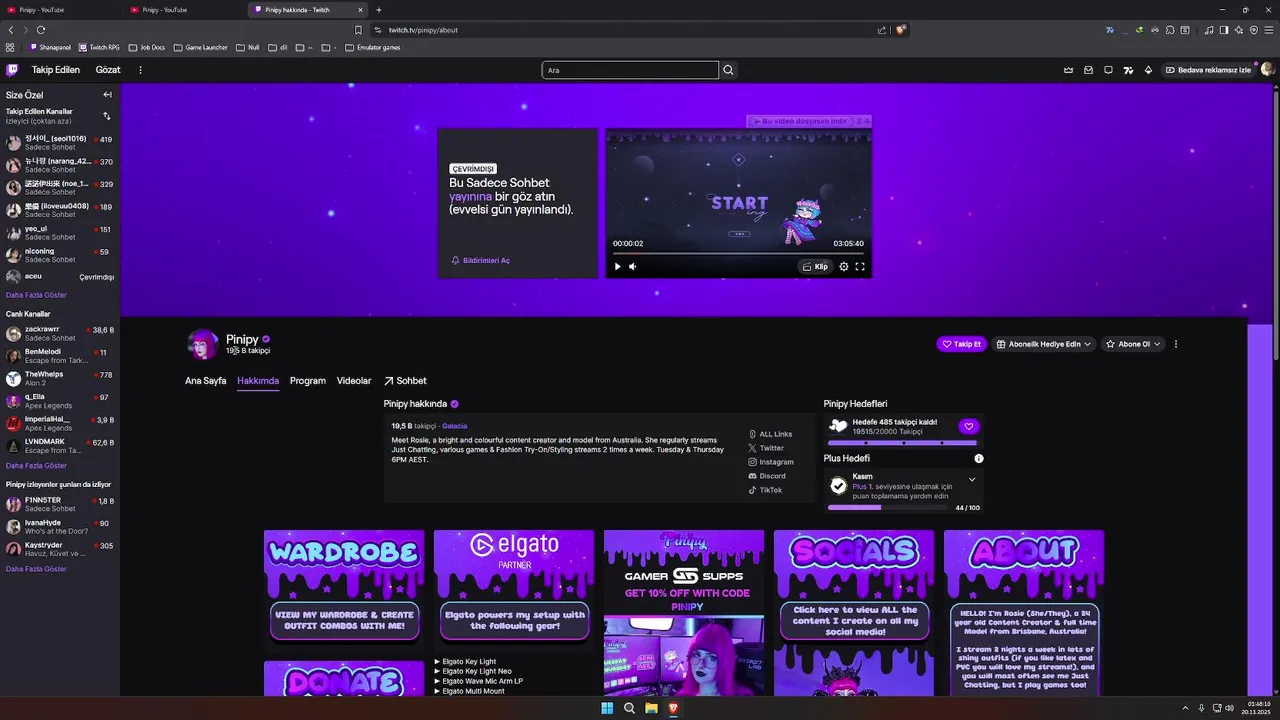The height and width of the screenshot is (720, 1280).
Task: Open the Twitter social link
Action: pyautogui.click(x=766, y=448)
